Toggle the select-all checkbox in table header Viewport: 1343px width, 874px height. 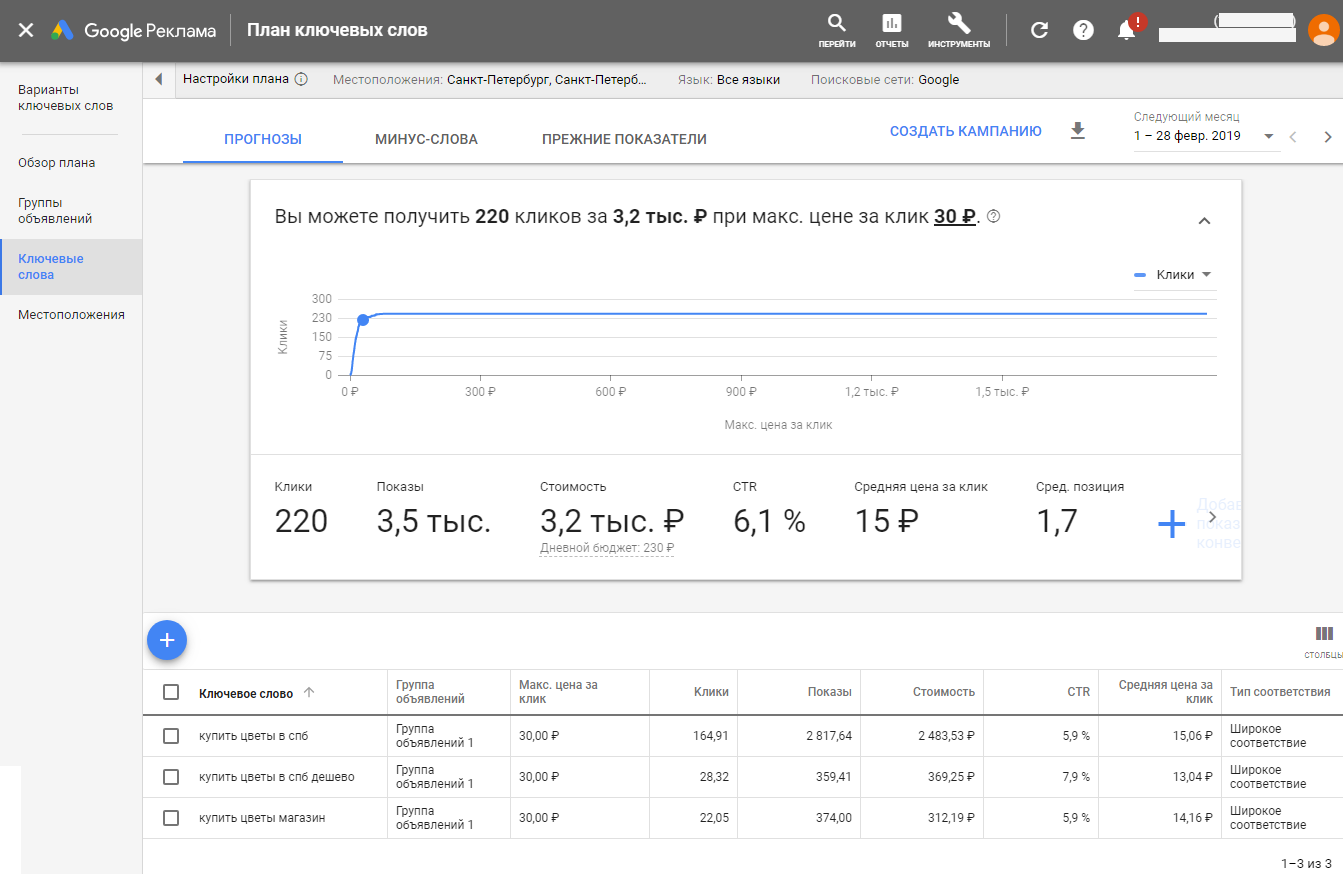click(x=171, y=692)
